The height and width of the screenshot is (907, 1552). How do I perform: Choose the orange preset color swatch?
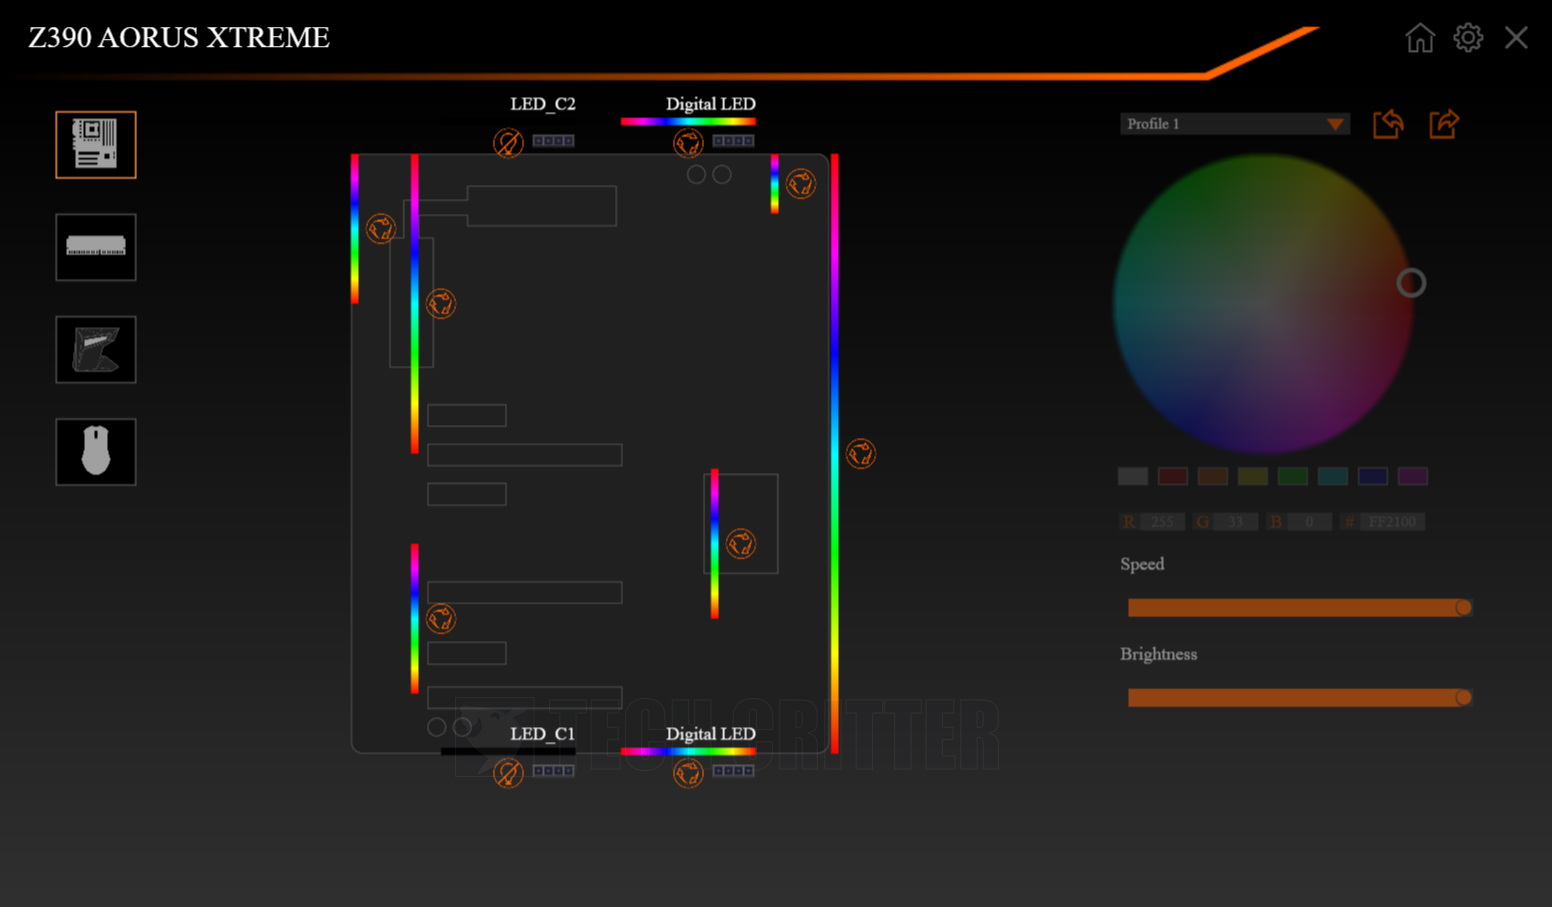pos(1213,476)
